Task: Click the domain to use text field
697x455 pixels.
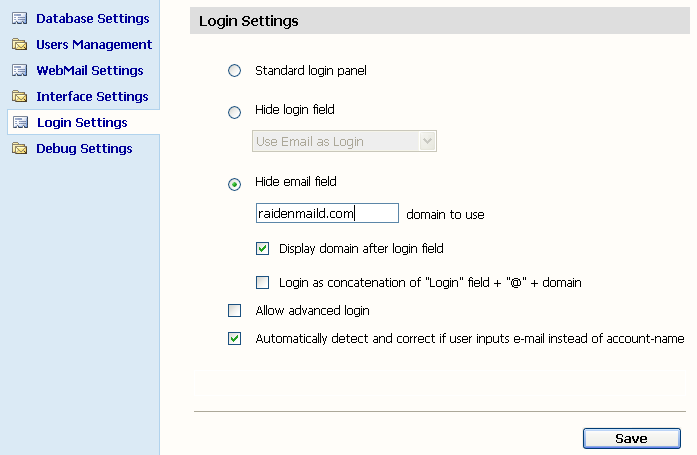Action: pos(327,213)
